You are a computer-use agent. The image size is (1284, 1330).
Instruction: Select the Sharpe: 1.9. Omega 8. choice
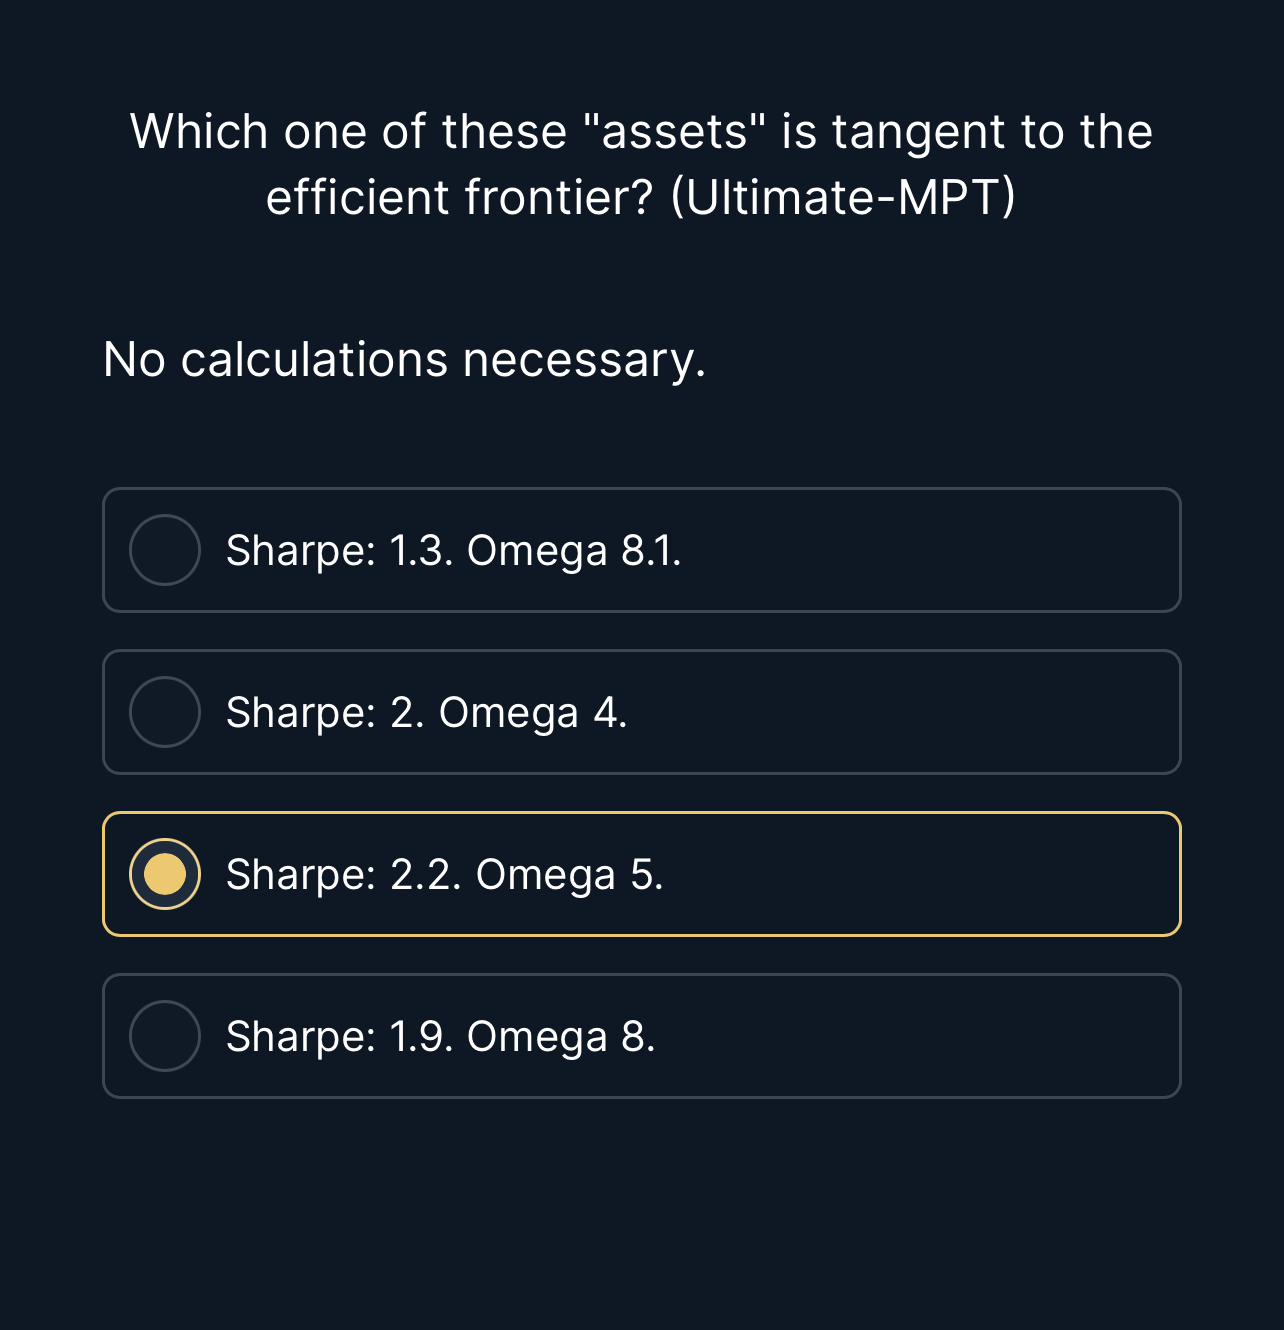640,1036
